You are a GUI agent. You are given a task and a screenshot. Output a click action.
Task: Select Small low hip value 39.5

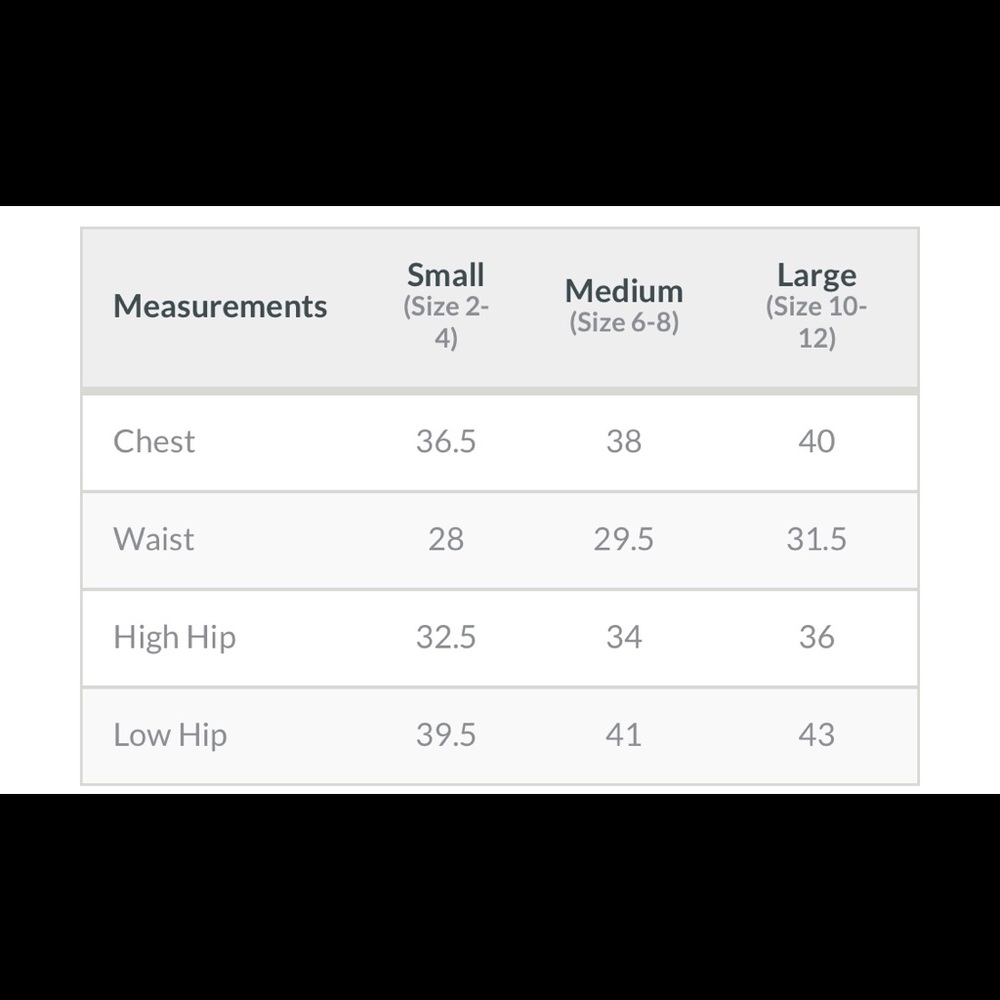pos(446,735)
